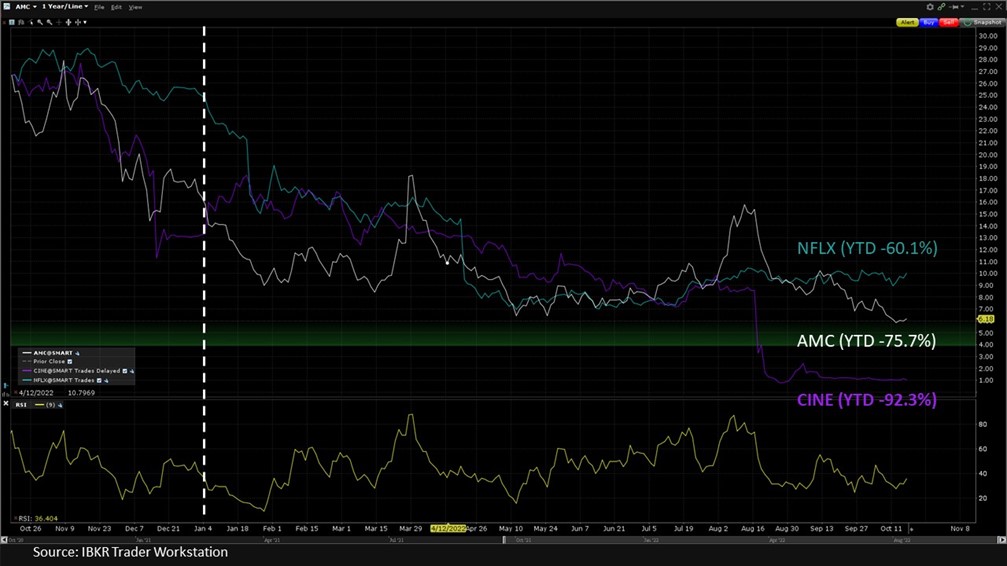The height and width of the screenshot is (566, 1007).
Task: Click the chart window icon beside AMC
Action: (x=6, y=6)
